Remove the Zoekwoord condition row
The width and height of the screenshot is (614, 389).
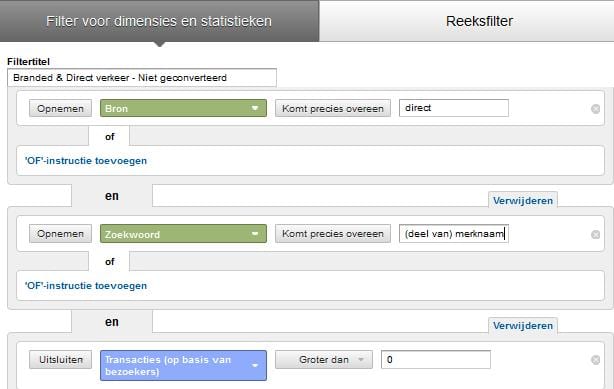[595, 234]
